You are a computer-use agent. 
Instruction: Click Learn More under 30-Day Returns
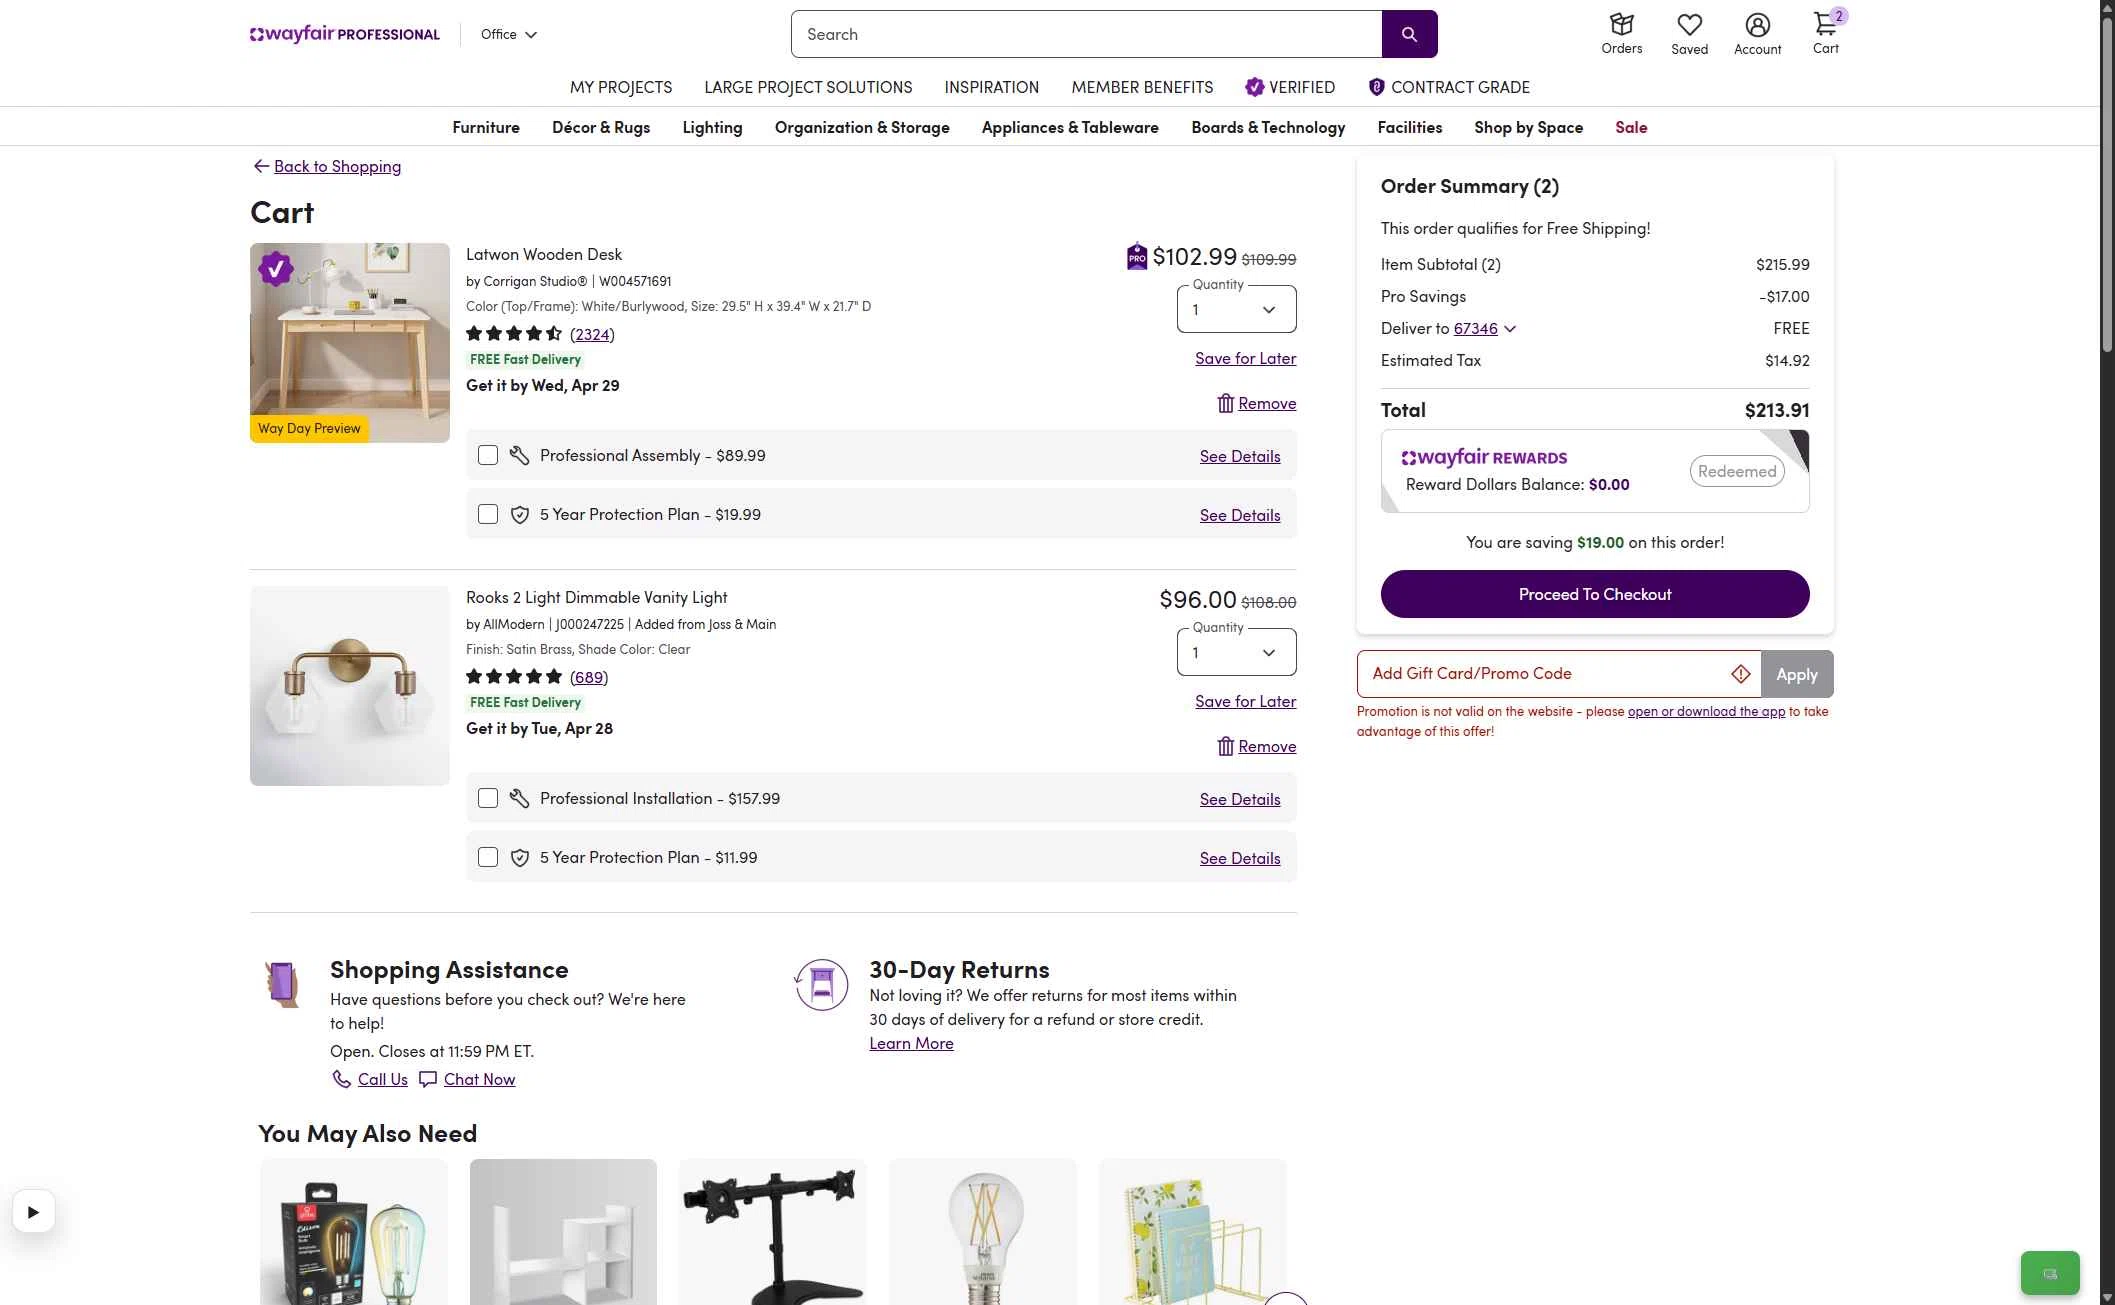[911, 1043]
